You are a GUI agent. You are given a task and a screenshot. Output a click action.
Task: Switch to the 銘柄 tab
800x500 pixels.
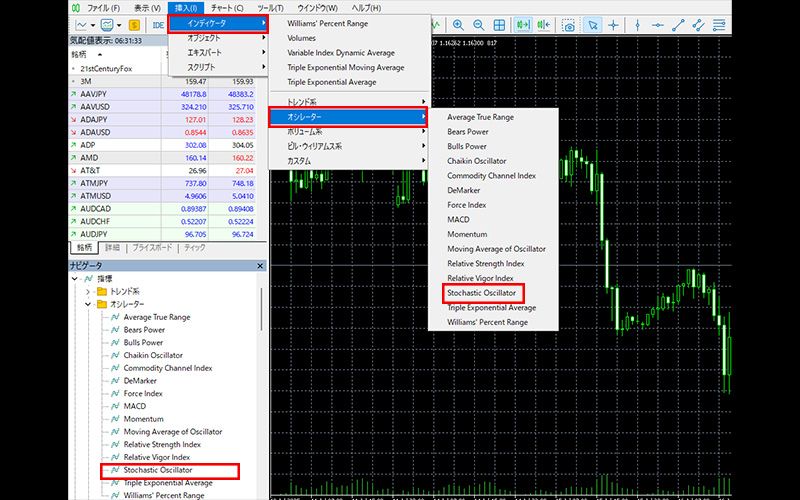(x=85, y=247)
